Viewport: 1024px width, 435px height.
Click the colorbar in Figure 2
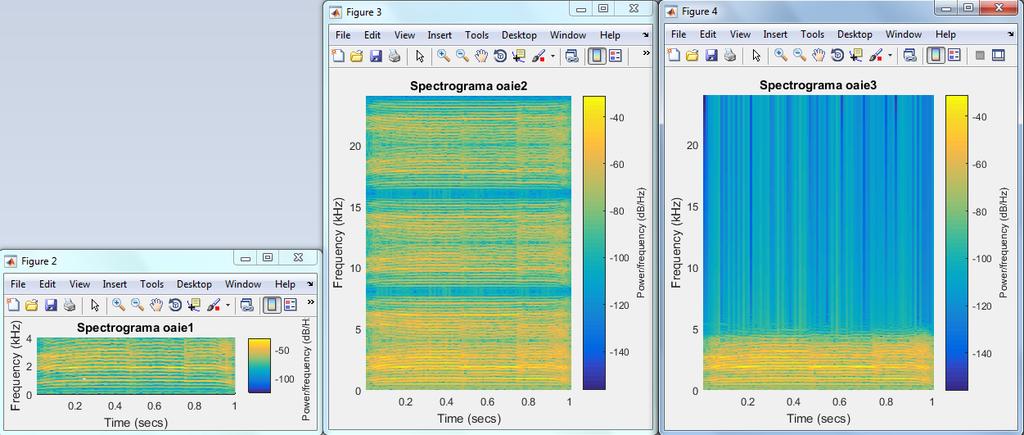click(259, 366)
